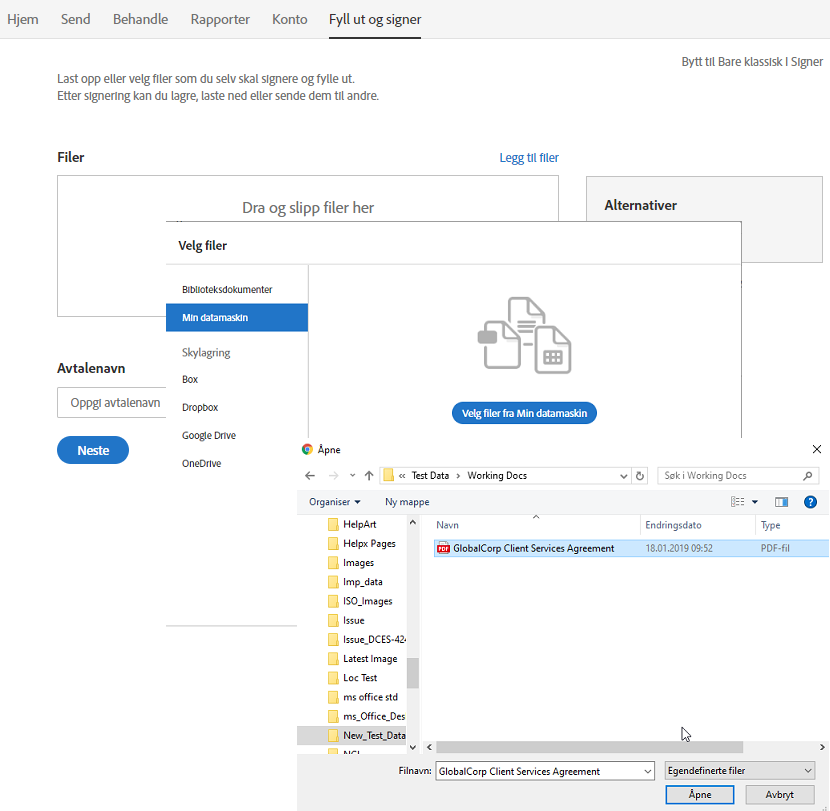Go up one folder level in file dialog
830x811 pixels.
pos(369,475)
